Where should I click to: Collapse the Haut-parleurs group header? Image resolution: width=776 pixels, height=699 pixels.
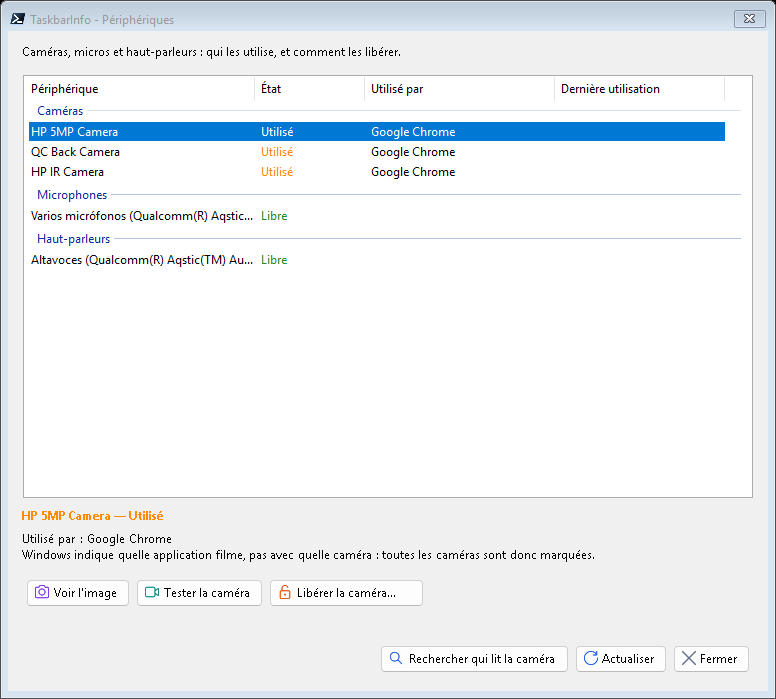pos(73,239)
